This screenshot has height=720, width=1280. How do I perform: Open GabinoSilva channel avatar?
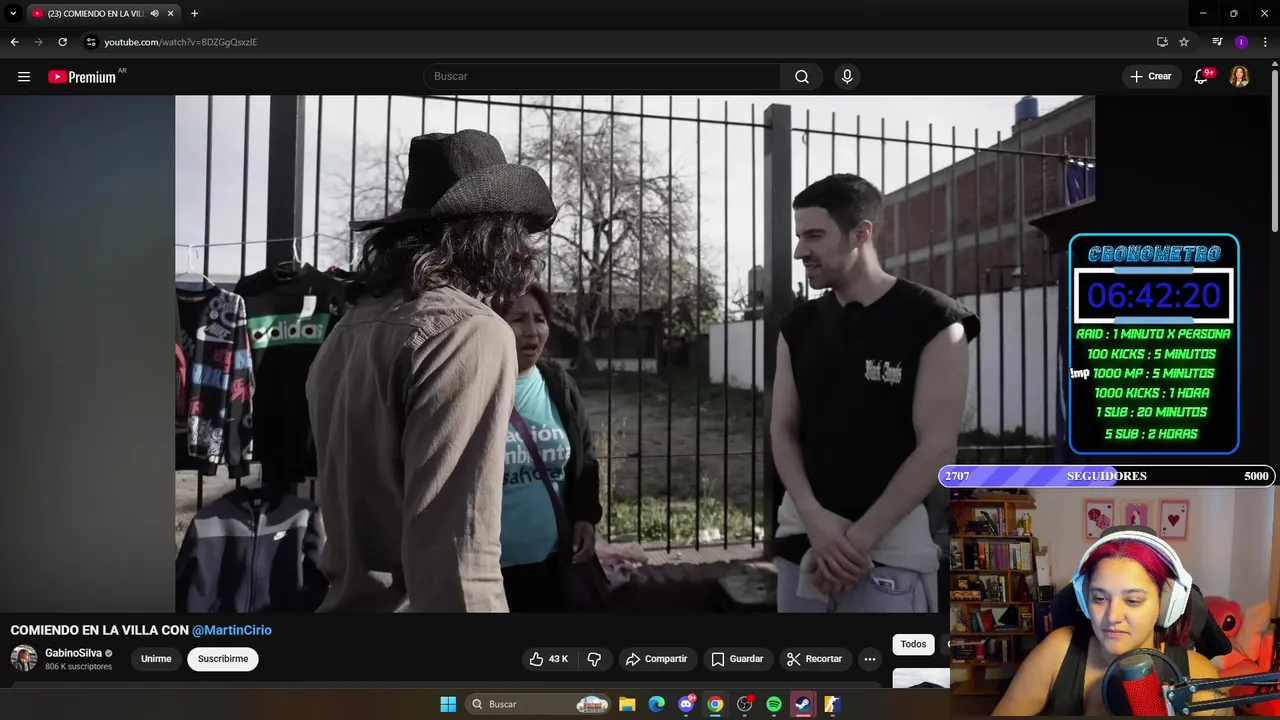pyautogui.click(x=24, y=658)
